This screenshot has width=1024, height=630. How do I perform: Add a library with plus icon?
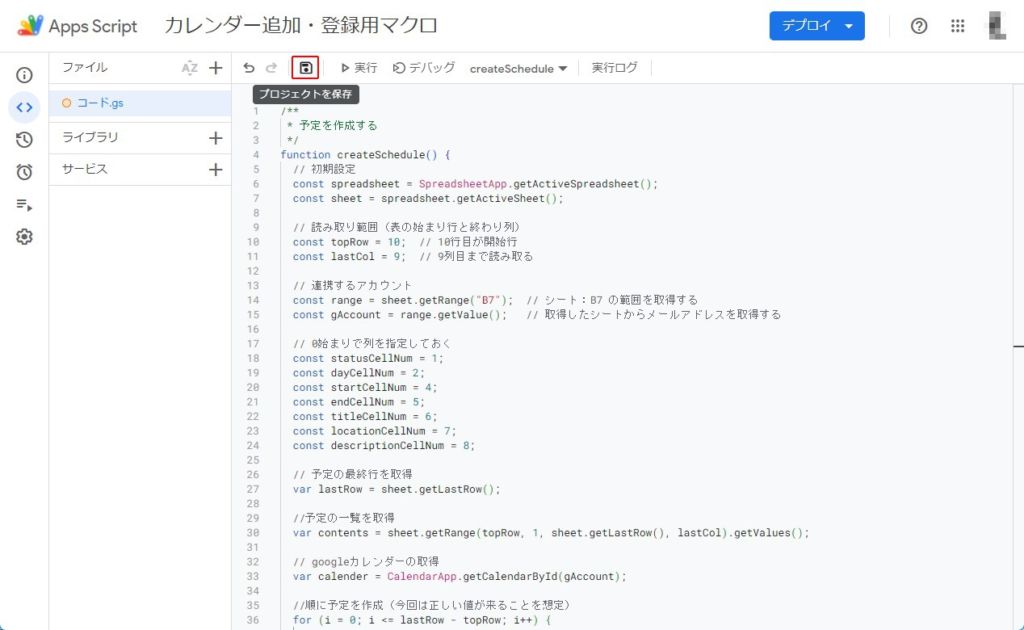(x=215, y=138)
